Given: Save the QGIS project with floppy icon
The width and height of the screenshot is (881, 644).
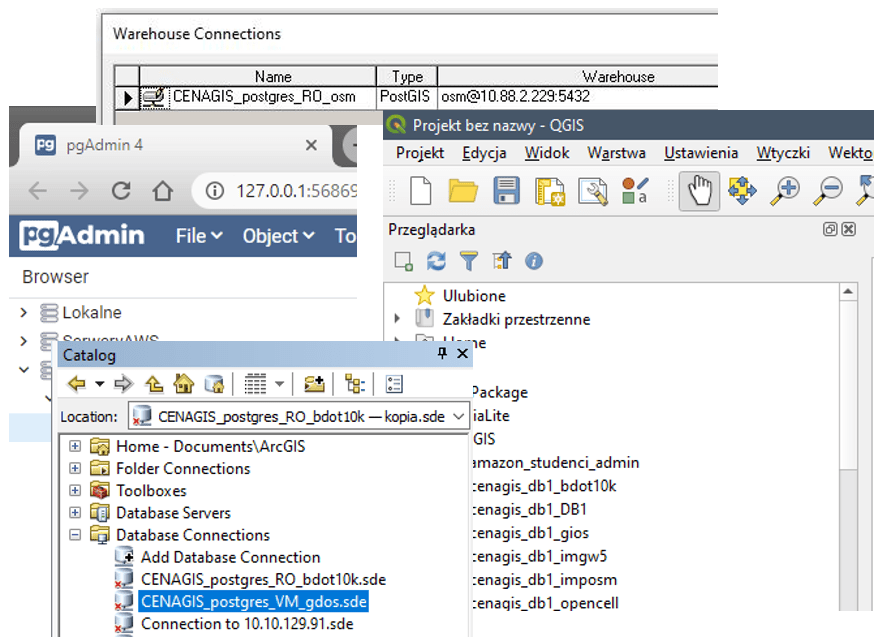Looking at the screenshot, I should click(506, 191).
